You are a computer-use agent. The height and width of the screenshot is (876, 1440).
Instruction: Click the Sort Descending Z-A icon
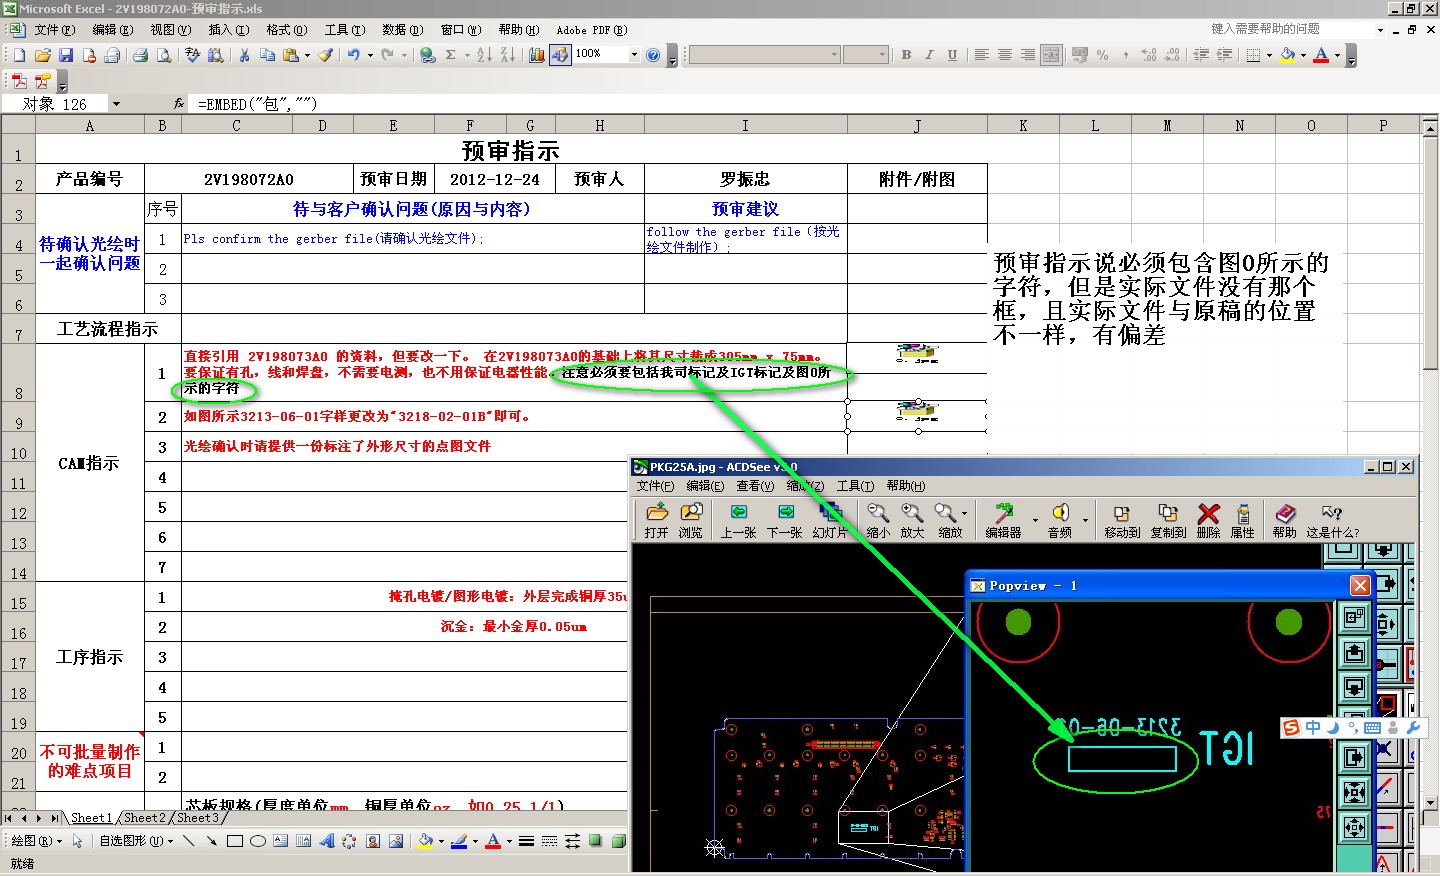point(507,55)
